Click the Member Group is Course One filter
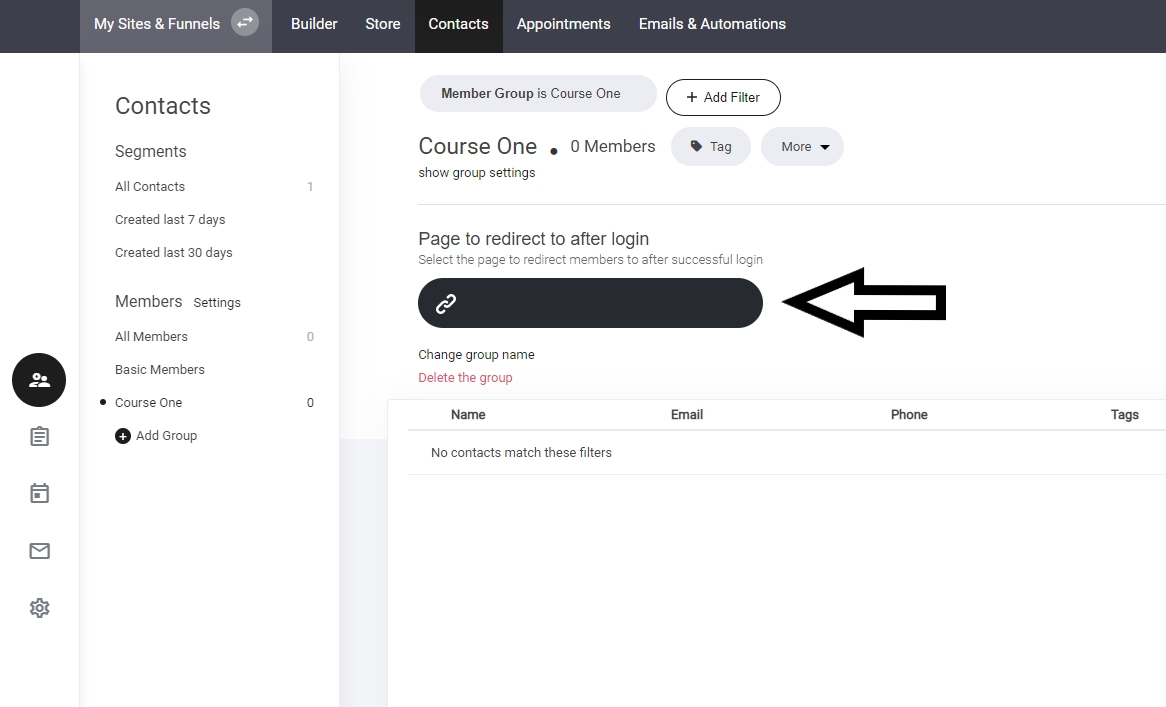This screenshot has height=707, width=1166. tap(537, 94)
